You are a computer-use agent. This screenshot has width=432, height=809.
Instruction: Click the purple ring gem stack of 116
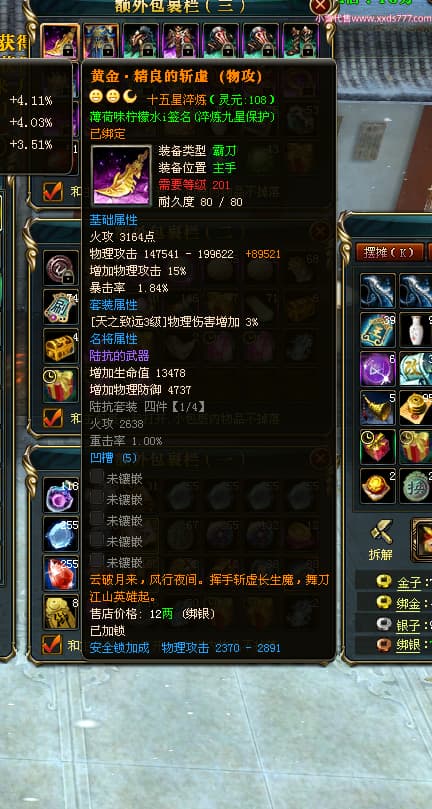60,494
